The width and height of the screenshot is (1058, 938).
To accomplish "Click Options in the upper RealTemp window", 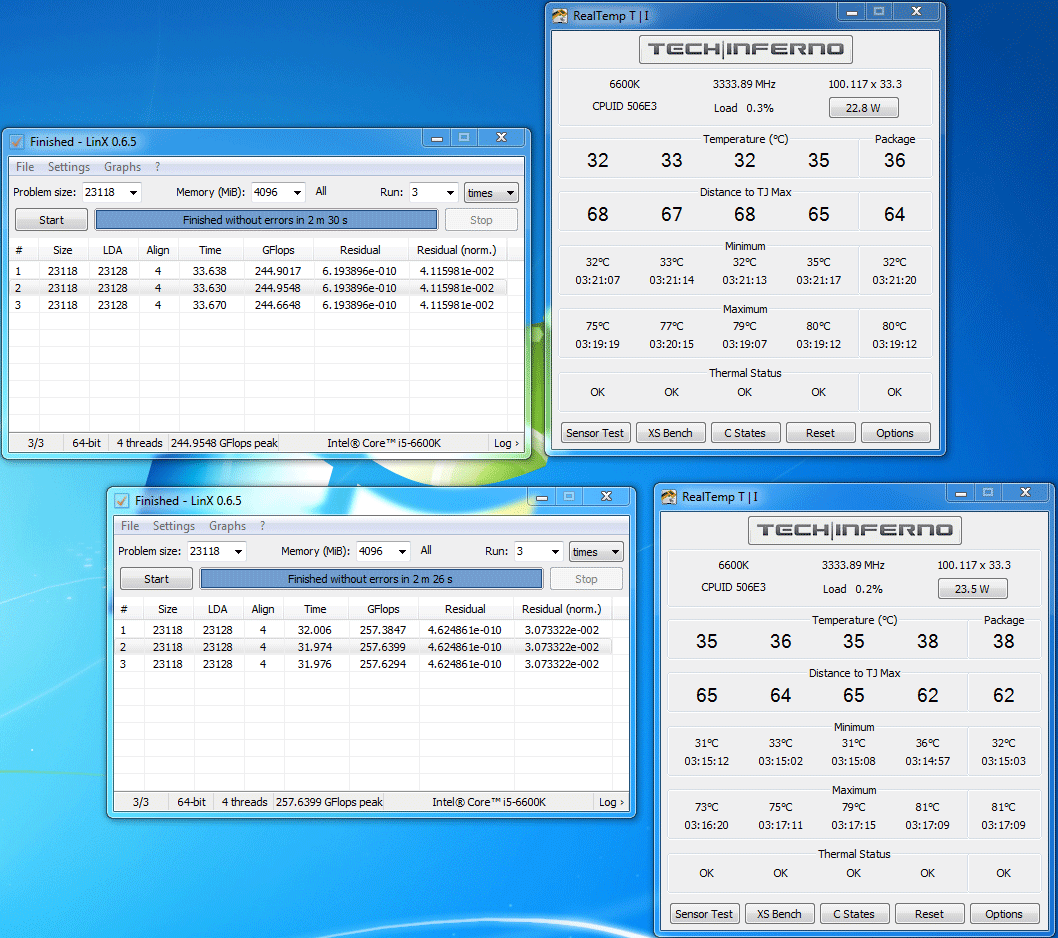I will 895,433.
